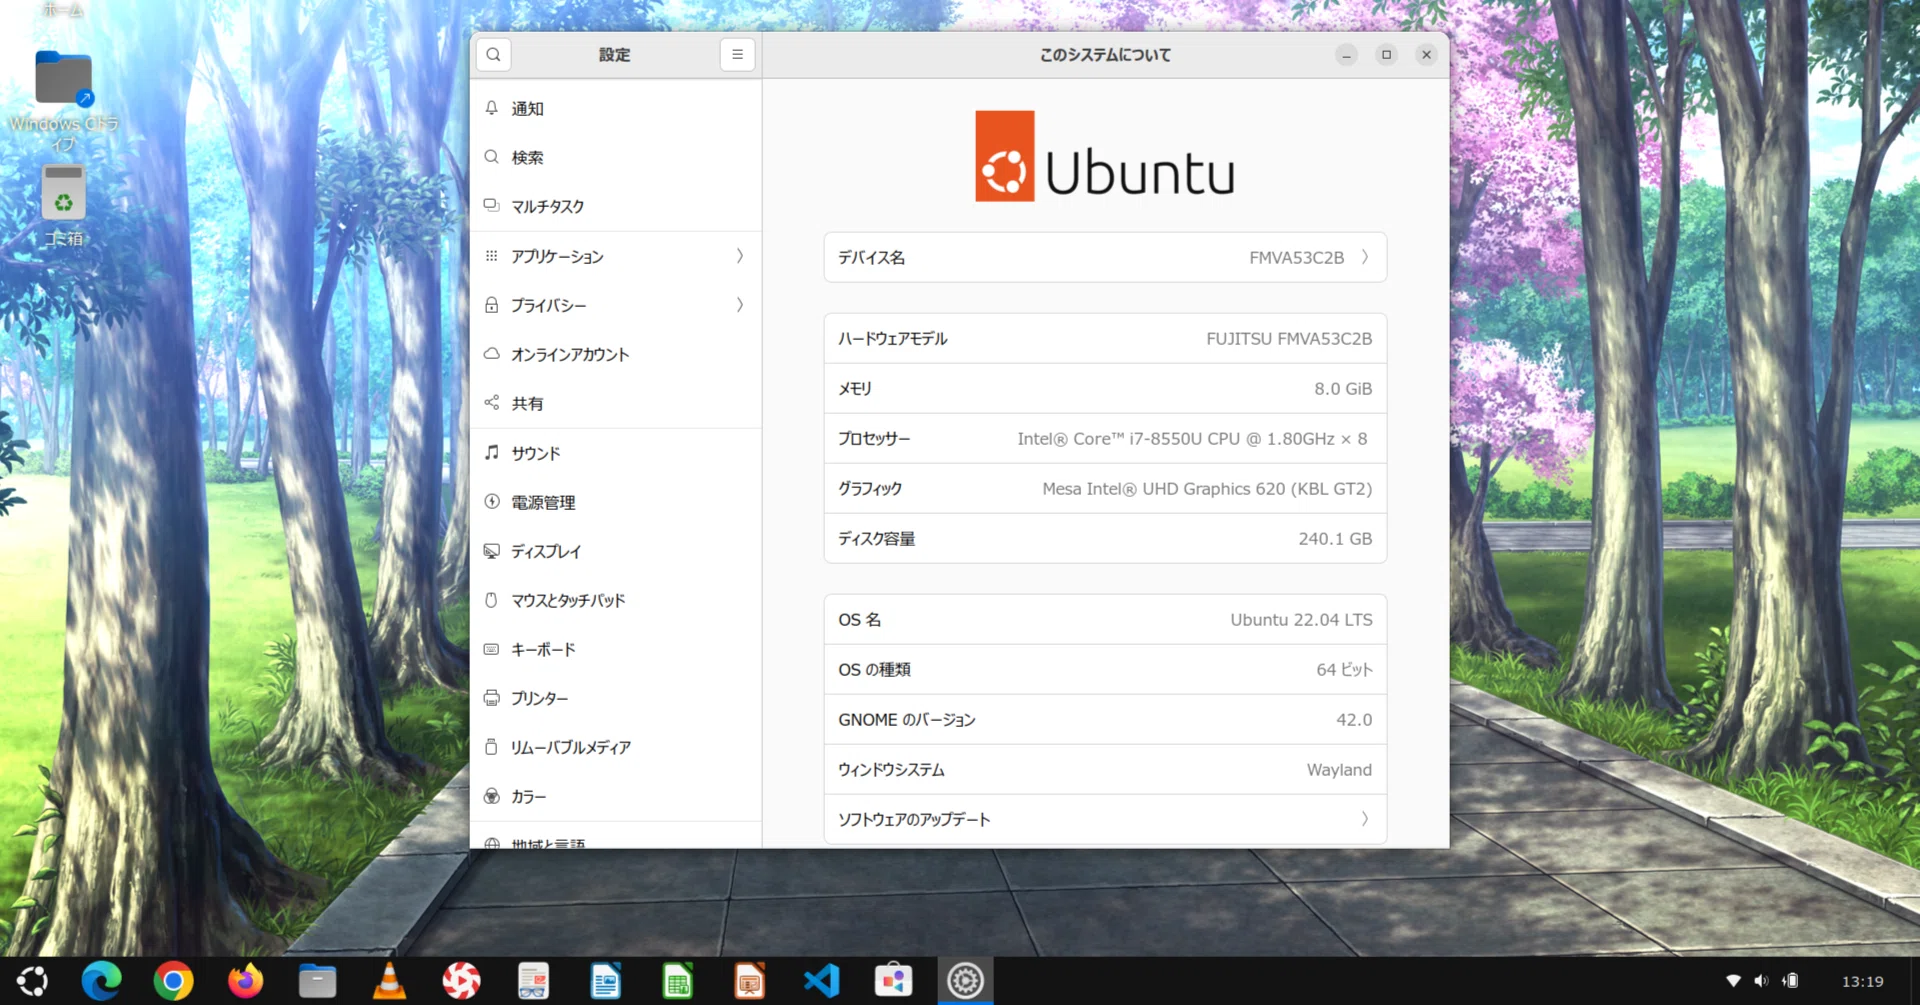Click the Wayland window system value
Viewport: 1920px width, 1005px height.
[x=1339, y=770]
